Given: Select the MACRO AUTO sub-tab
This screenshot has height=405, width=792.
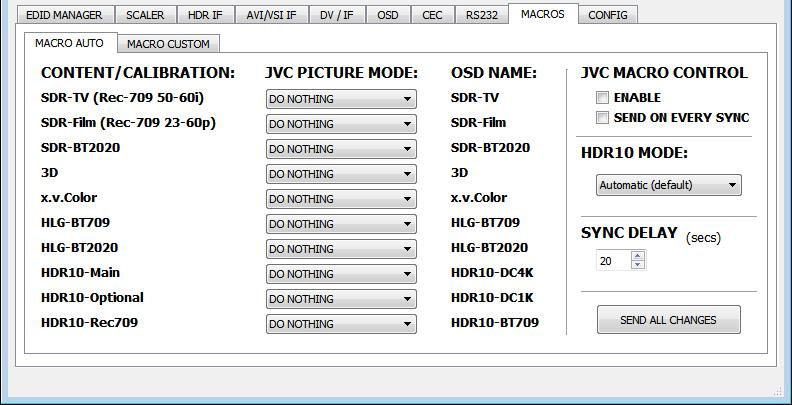Looking at the screenshot, I should click(x=69, y=43).
